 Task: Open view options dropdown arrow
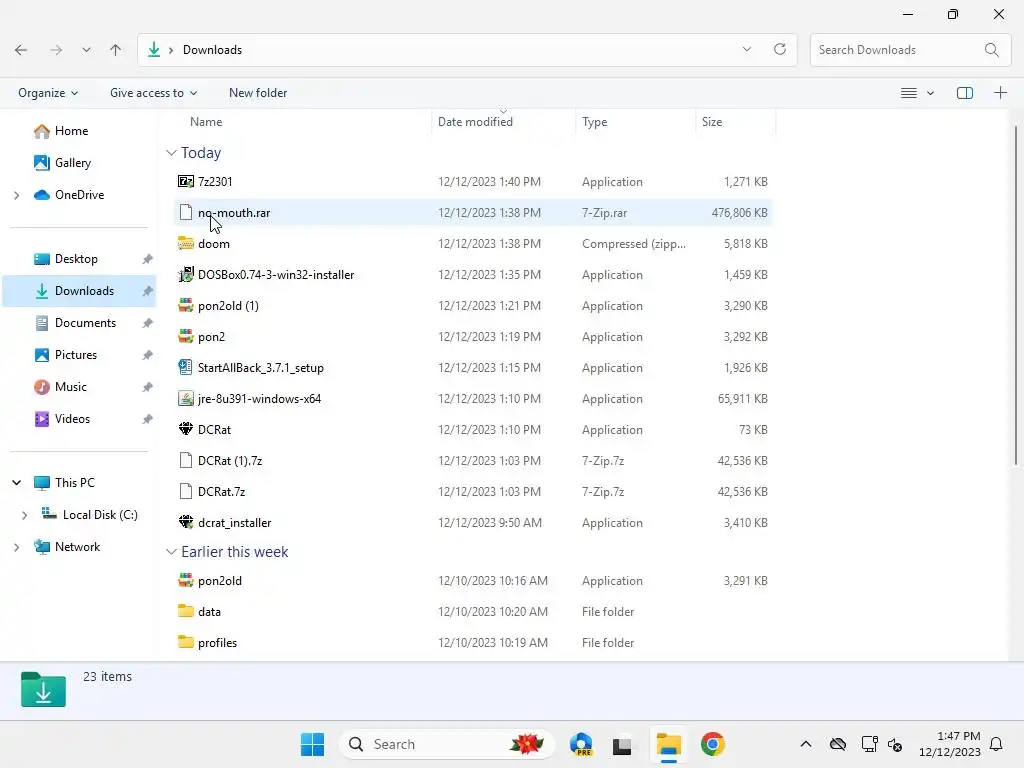(931, 93)
